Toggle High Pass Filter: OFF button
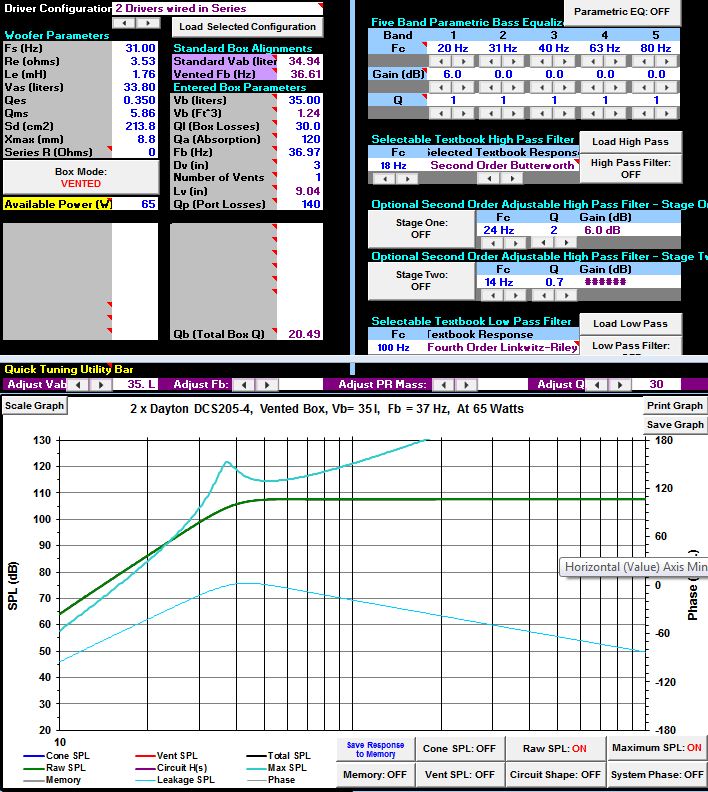The height and width of the screenshot is (792, 708). pos(631,169)
